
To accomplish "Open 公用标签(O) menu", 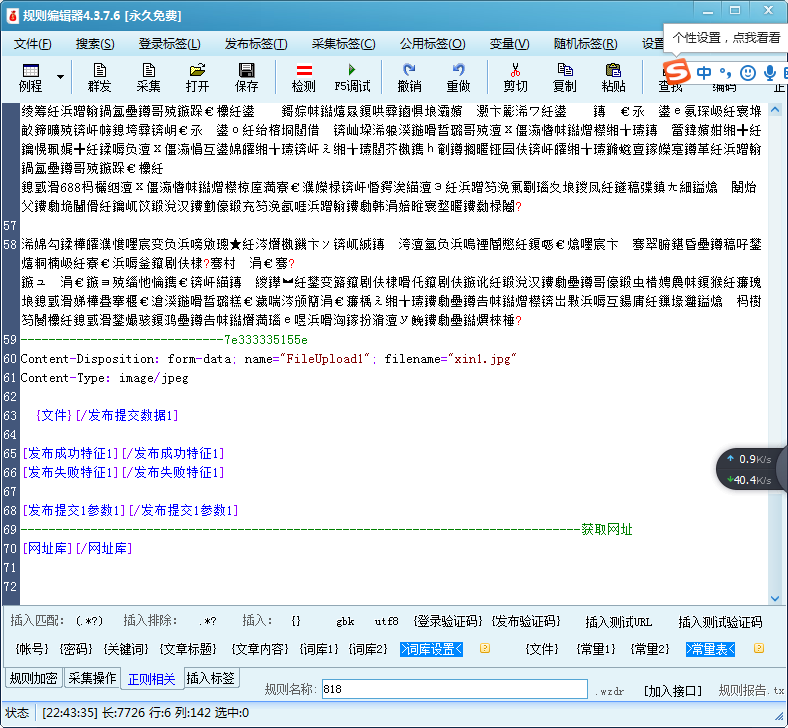I will (432, 44).
